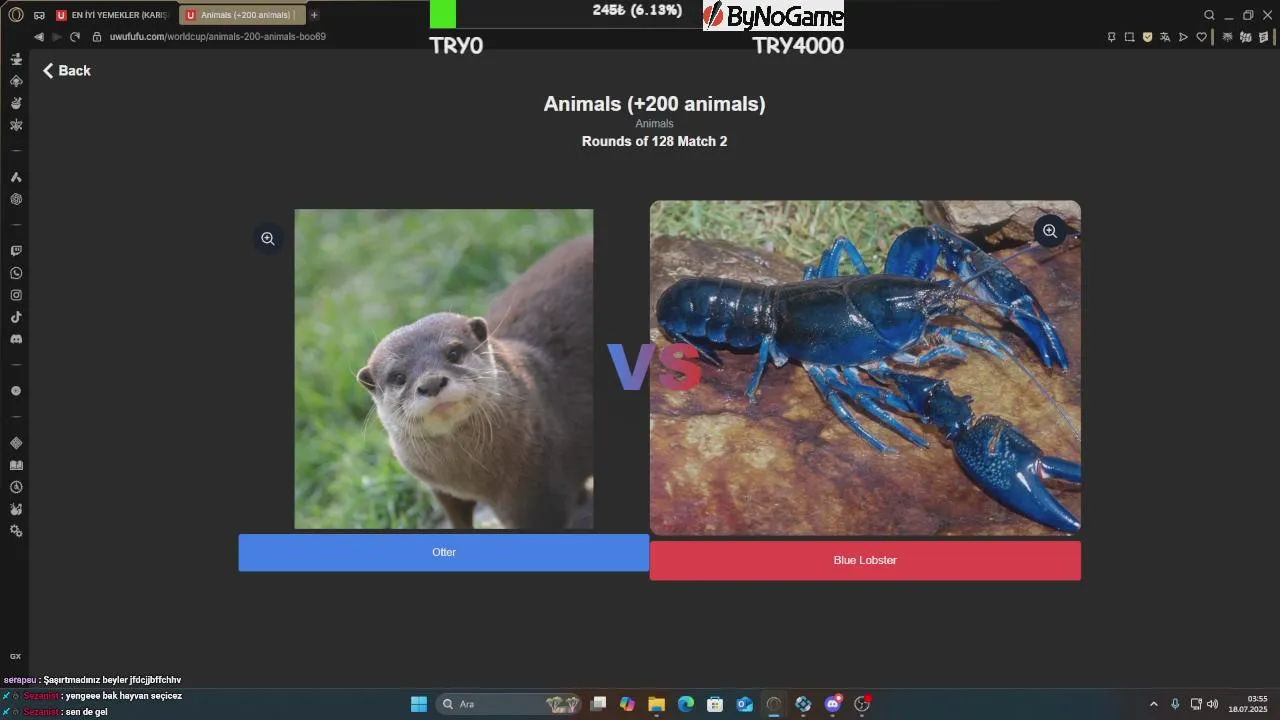This screenshot has width=1280, height=720.
Task: Open the player play icon in address bar
Action: (1183, 37)
